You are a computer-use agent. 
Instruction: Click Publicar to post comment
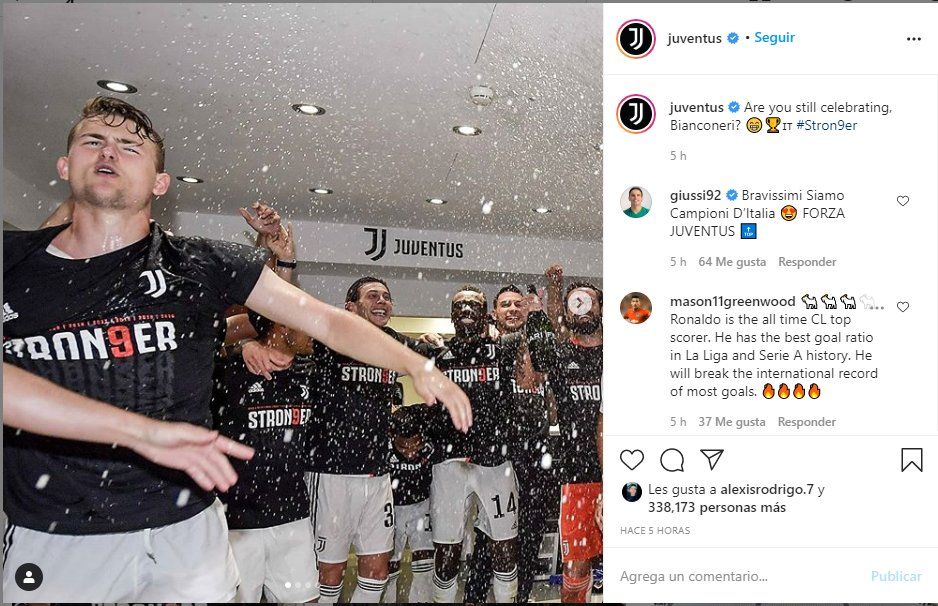pyautogui.click(x=896, y=577)
